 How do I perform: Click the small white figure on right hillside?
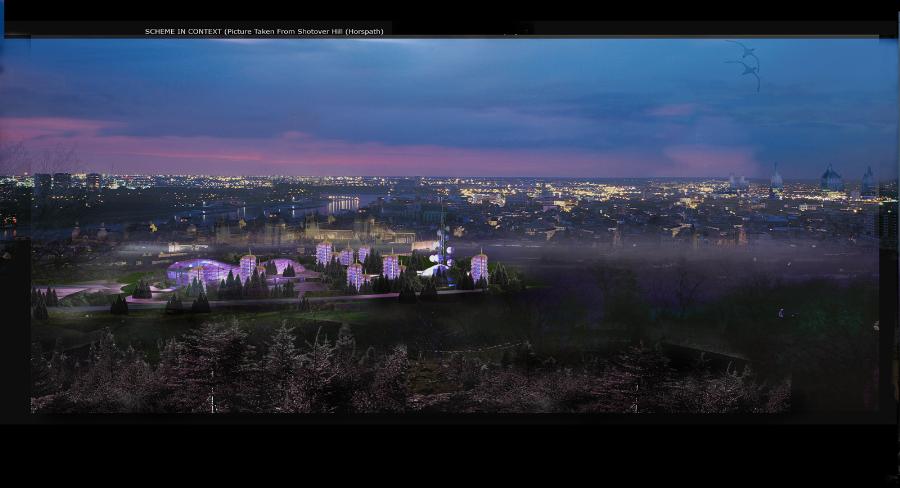click(781, 313)
